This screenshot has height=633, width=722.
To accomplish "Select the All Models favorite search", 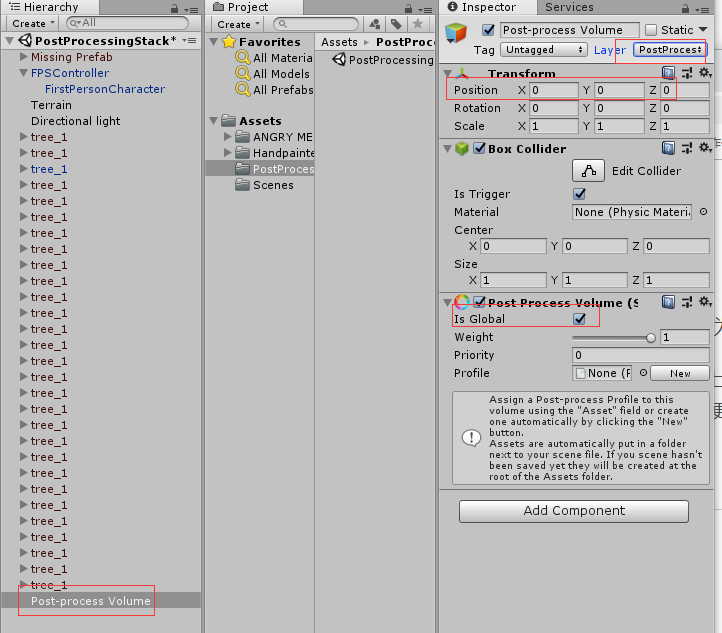I will tap(273, 74).
